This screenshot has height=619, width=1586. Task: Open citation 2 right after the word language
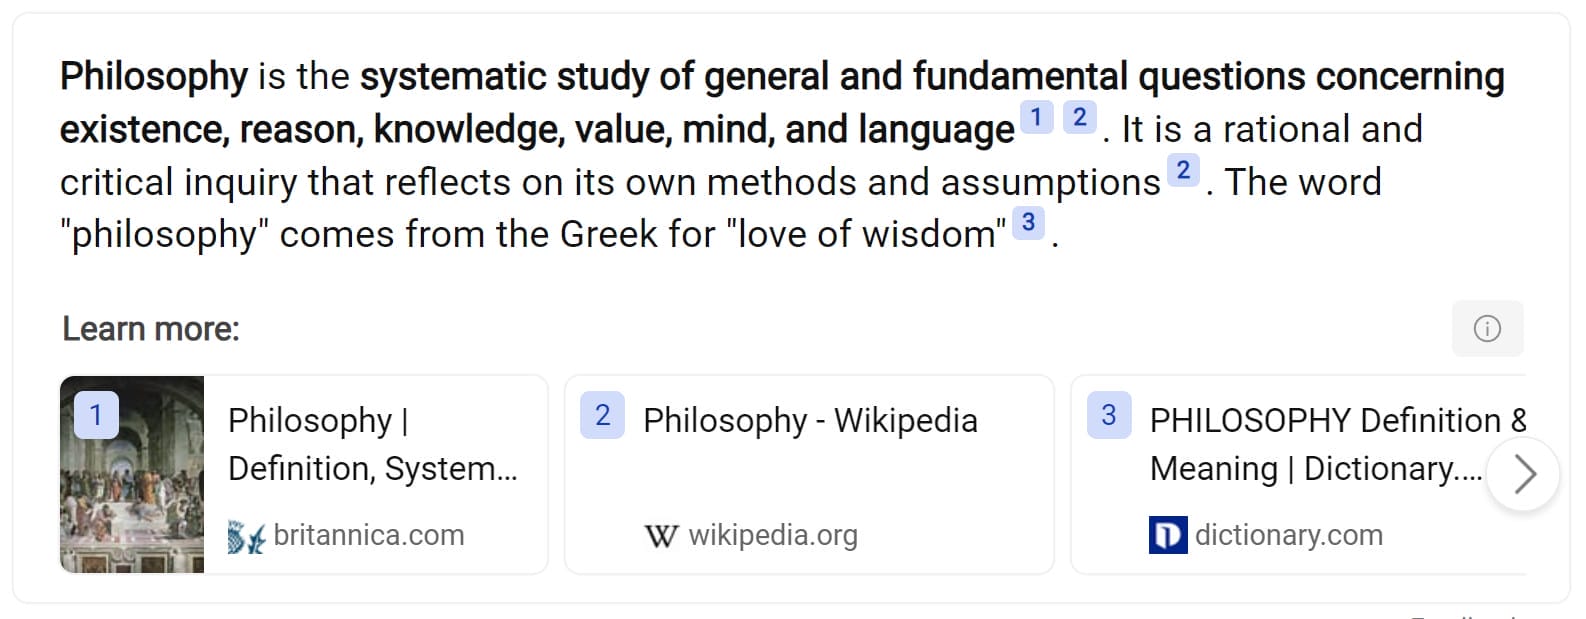coord(1079,118)
